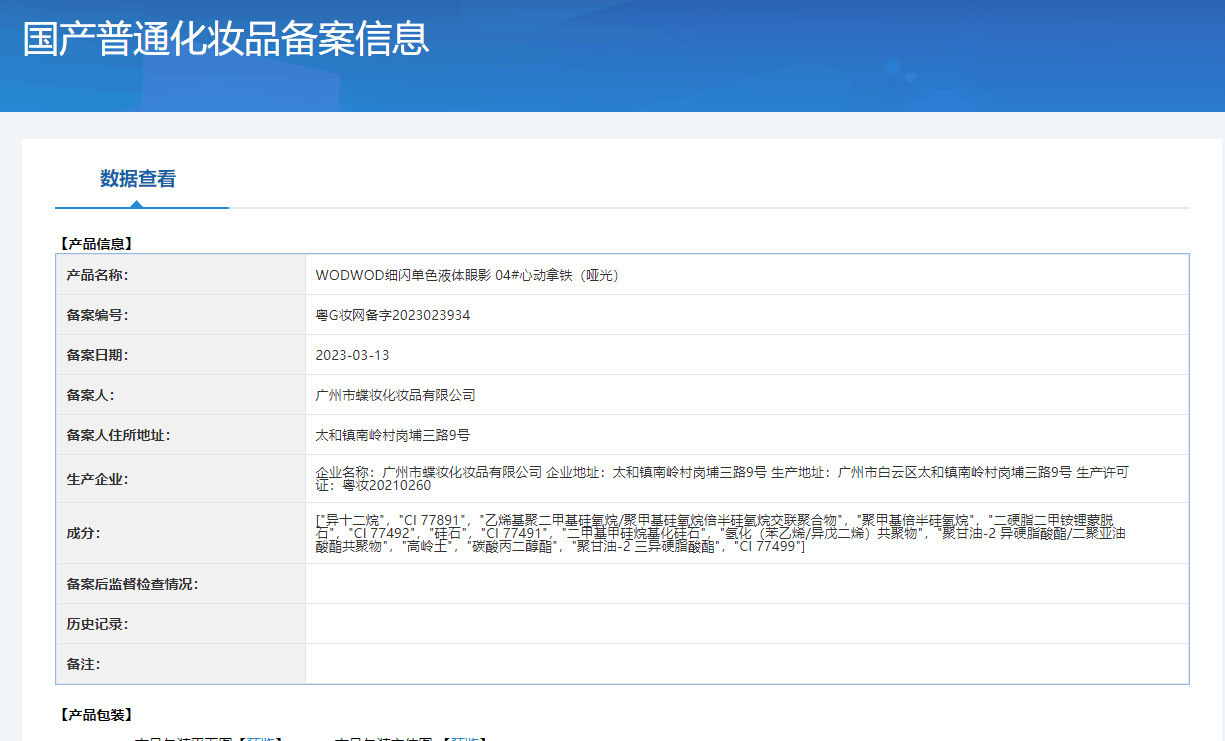Select the 备案编号 row label

(97, 315)
